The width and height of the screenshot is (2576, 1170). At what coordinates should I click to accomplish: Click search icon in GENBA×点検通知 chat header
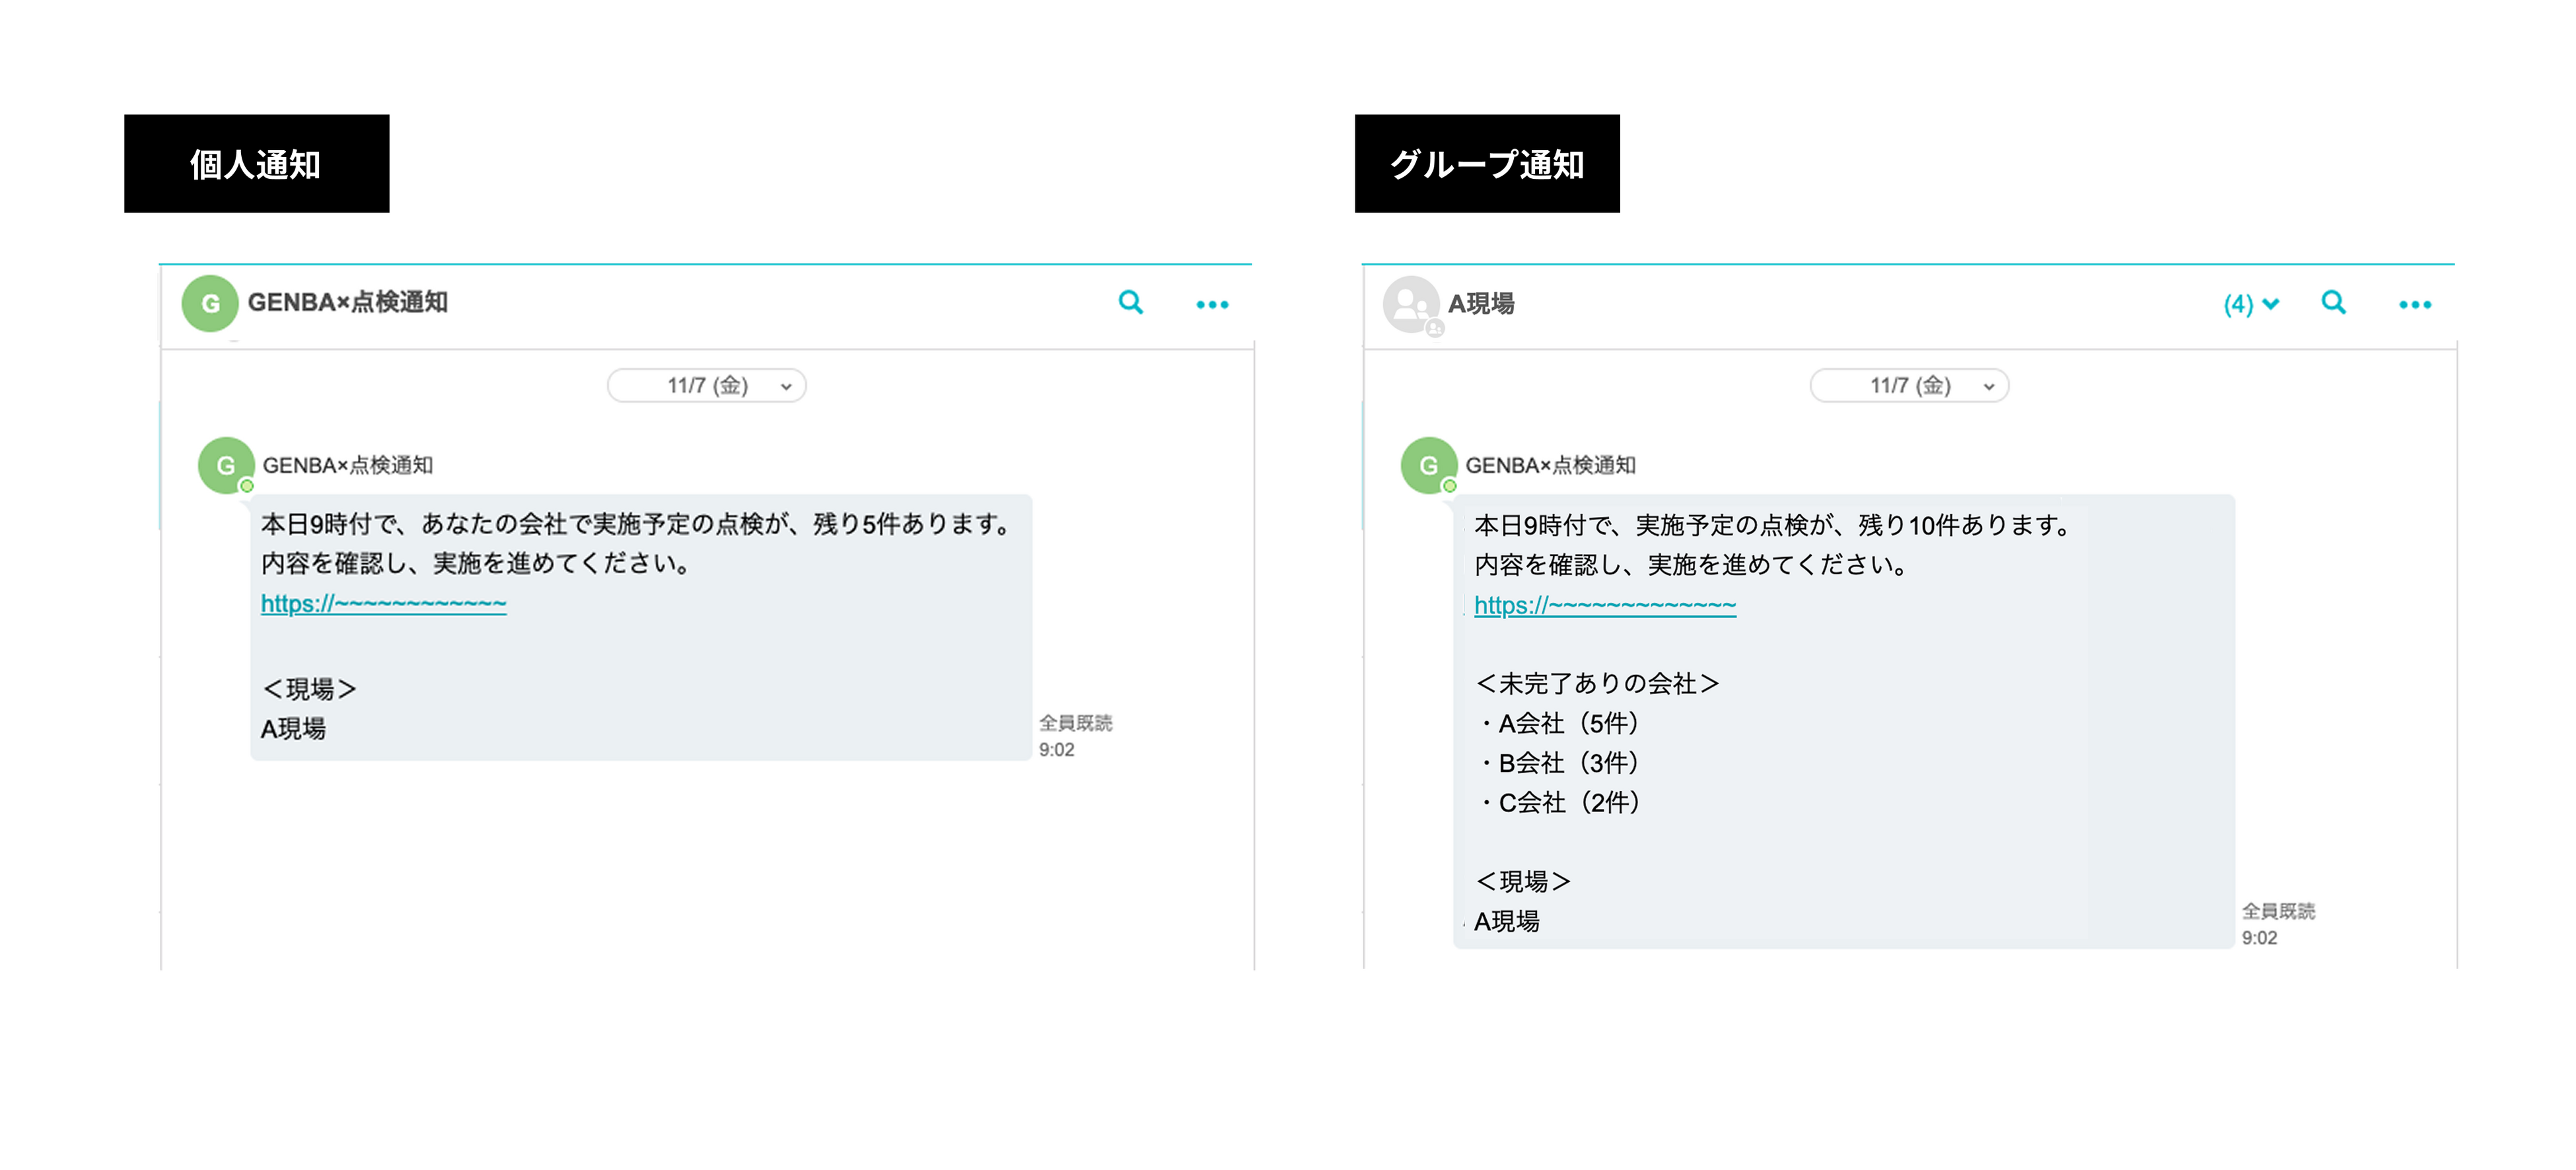(x=1130, y=303)
